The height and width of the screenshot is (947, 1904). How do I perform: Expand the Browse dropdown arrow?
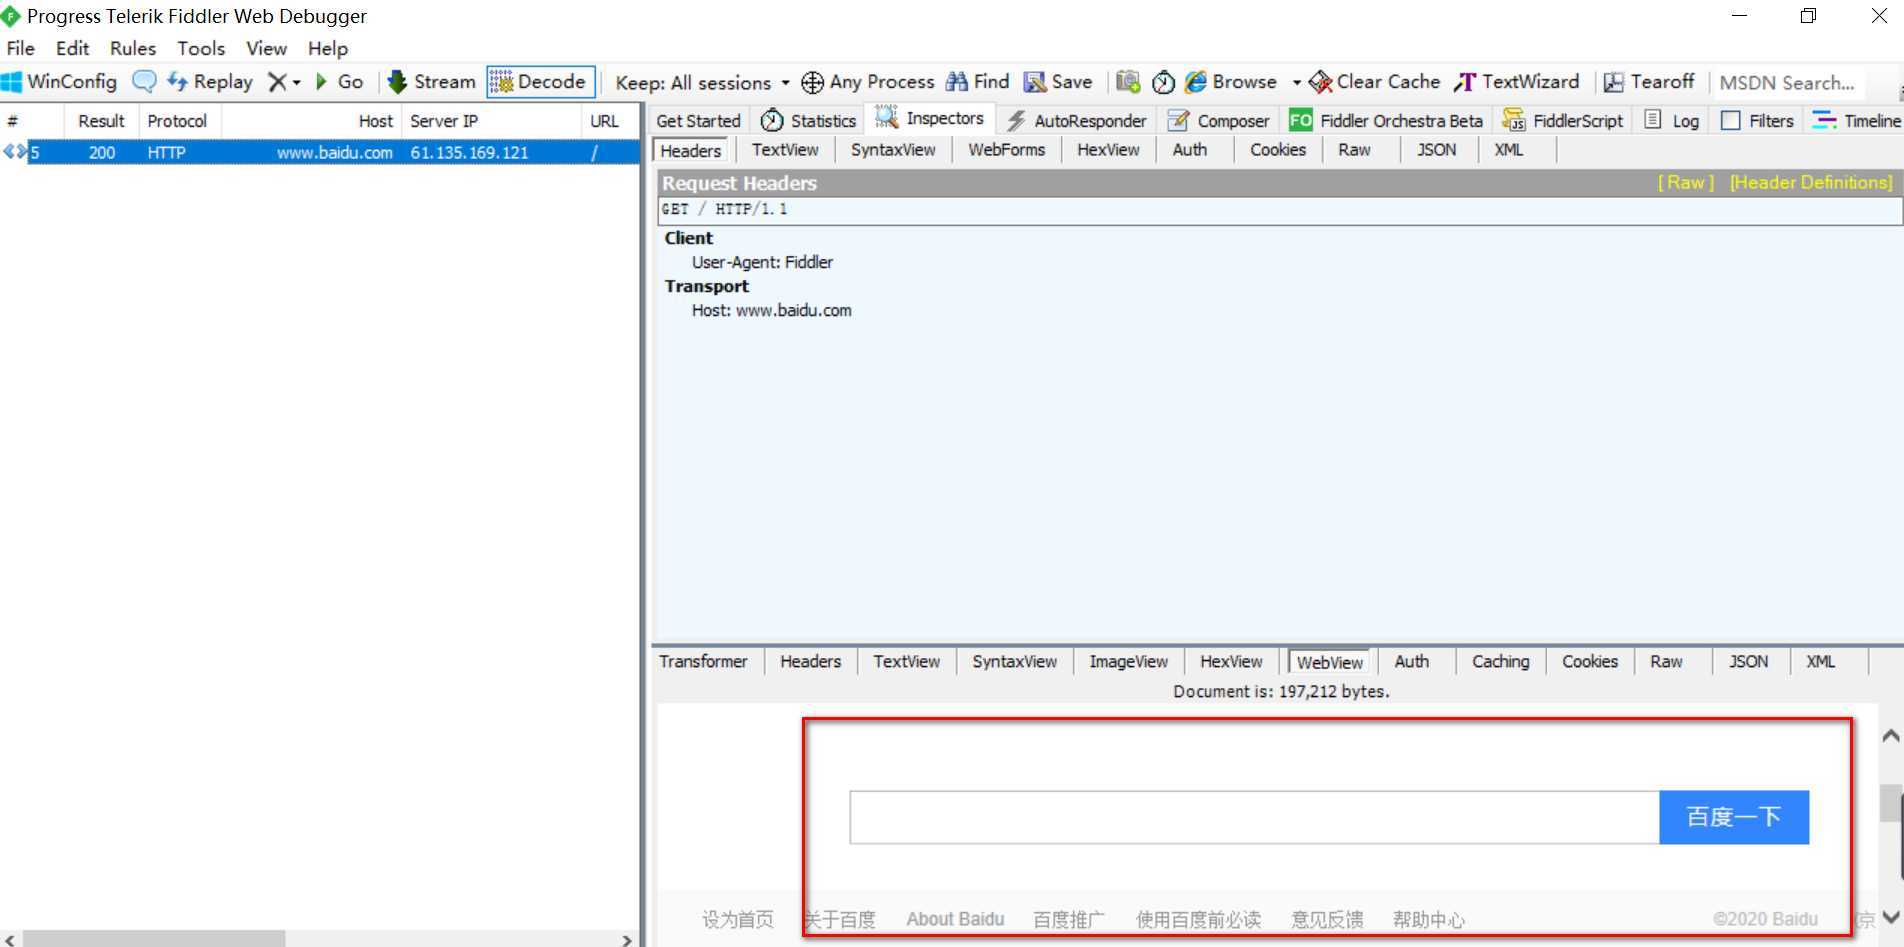pyautogui.click(x=1296, y=82)
